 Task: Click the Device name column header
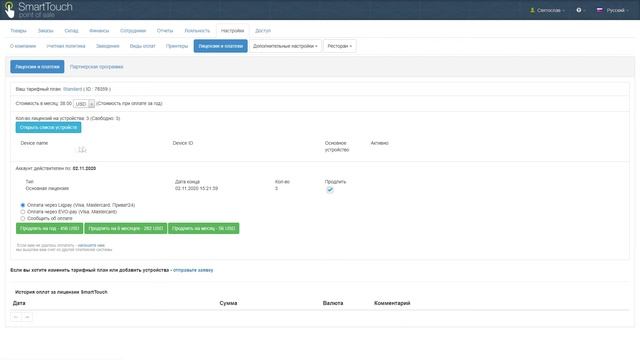[x=34, y=143]
